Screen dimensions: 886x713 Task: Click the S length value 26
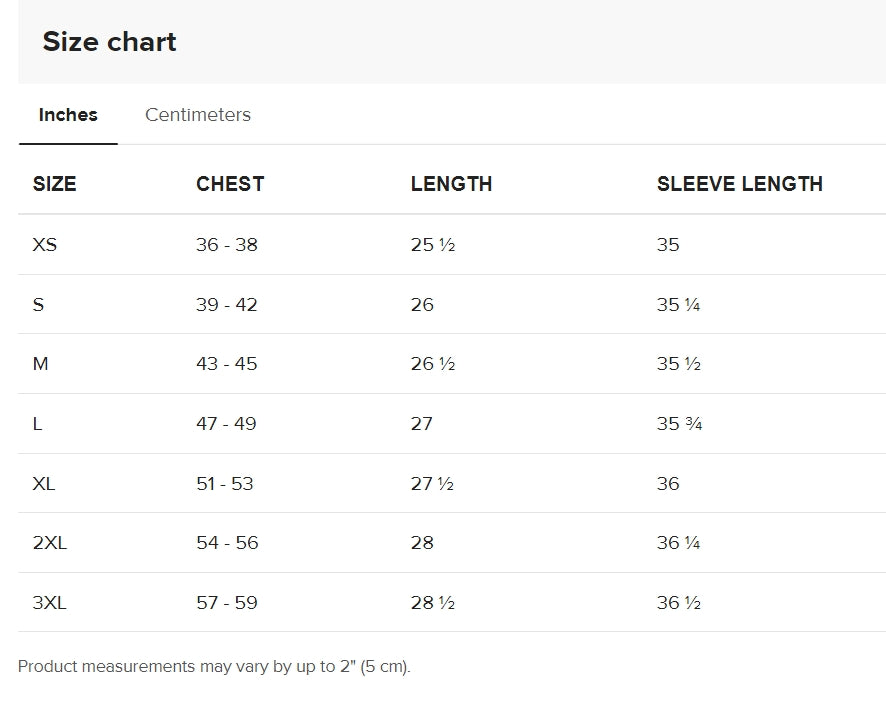pos(422,305)
